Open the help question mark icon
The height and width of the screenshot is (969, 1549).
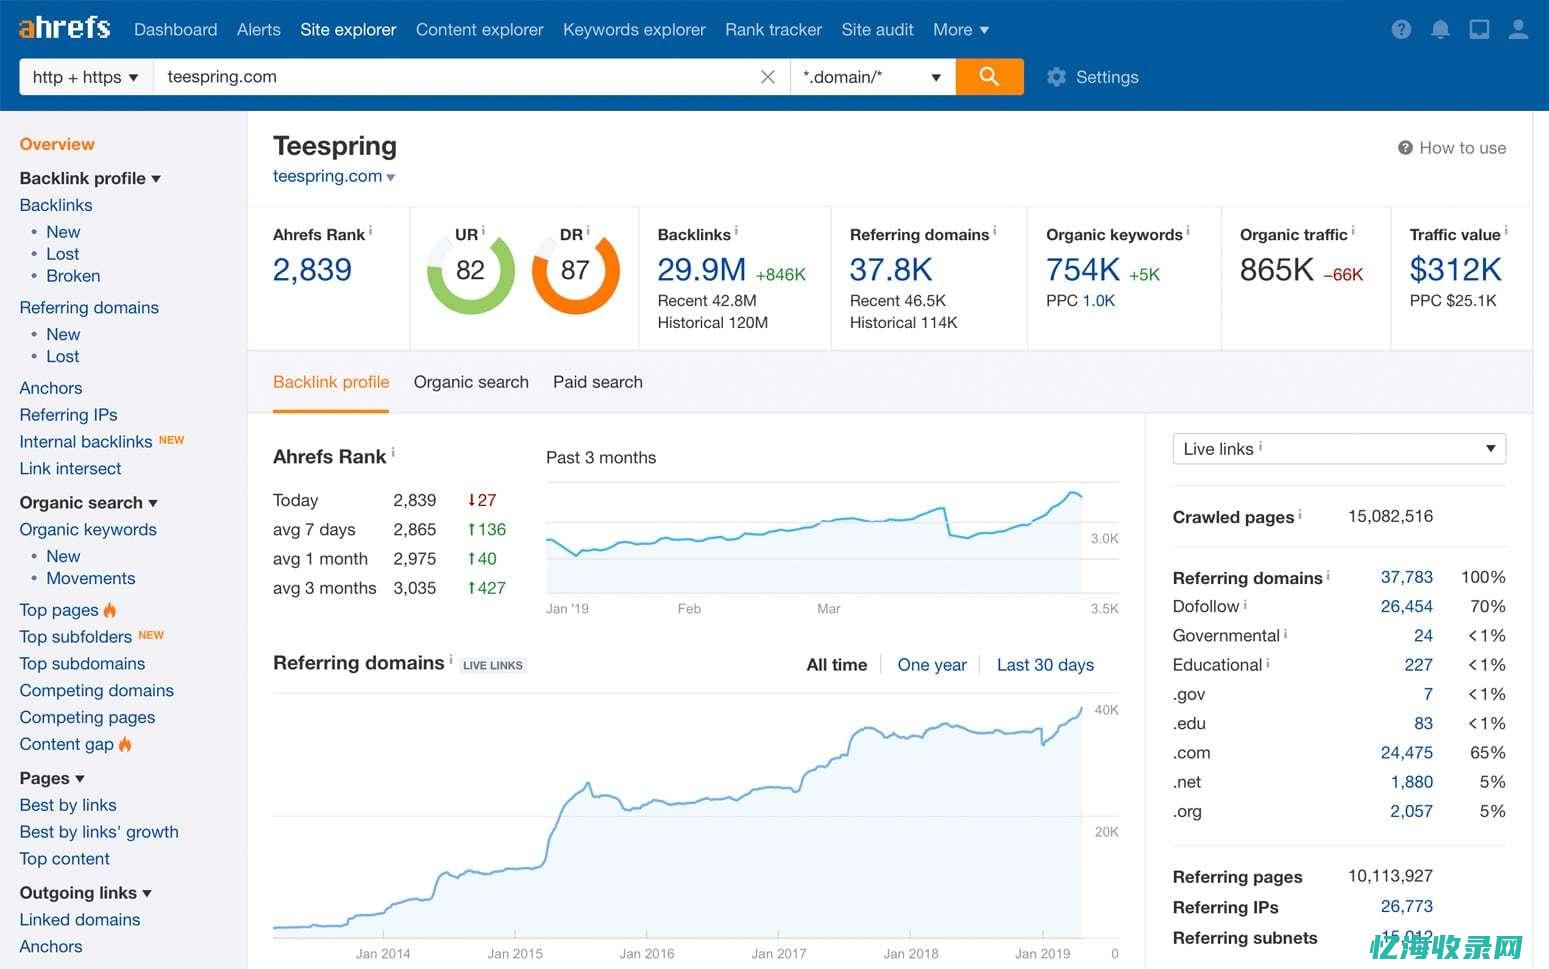1401,30
